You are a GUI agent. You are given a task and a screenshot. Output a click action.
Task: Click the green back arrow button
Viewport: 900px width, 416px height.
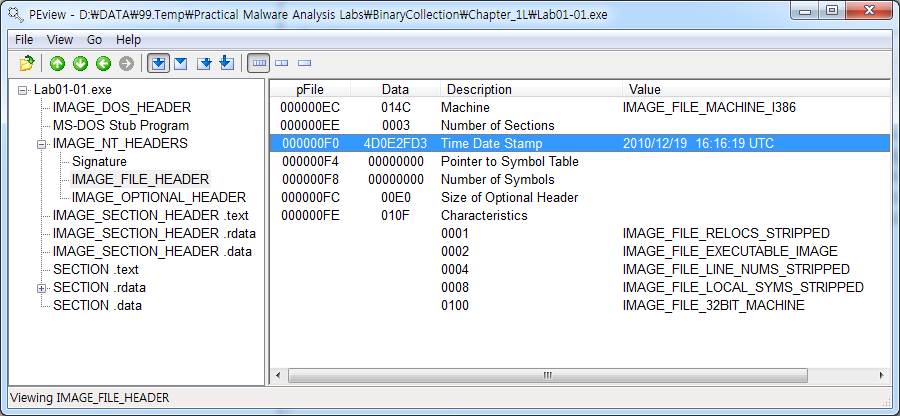(x=102, y=64)
